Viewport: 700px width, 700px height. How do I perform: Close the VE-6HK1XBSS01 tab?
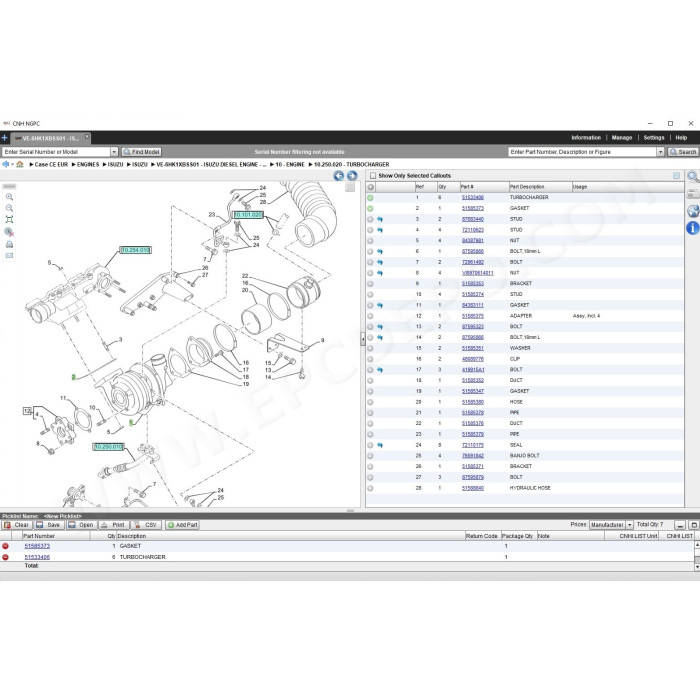[87, 136]
